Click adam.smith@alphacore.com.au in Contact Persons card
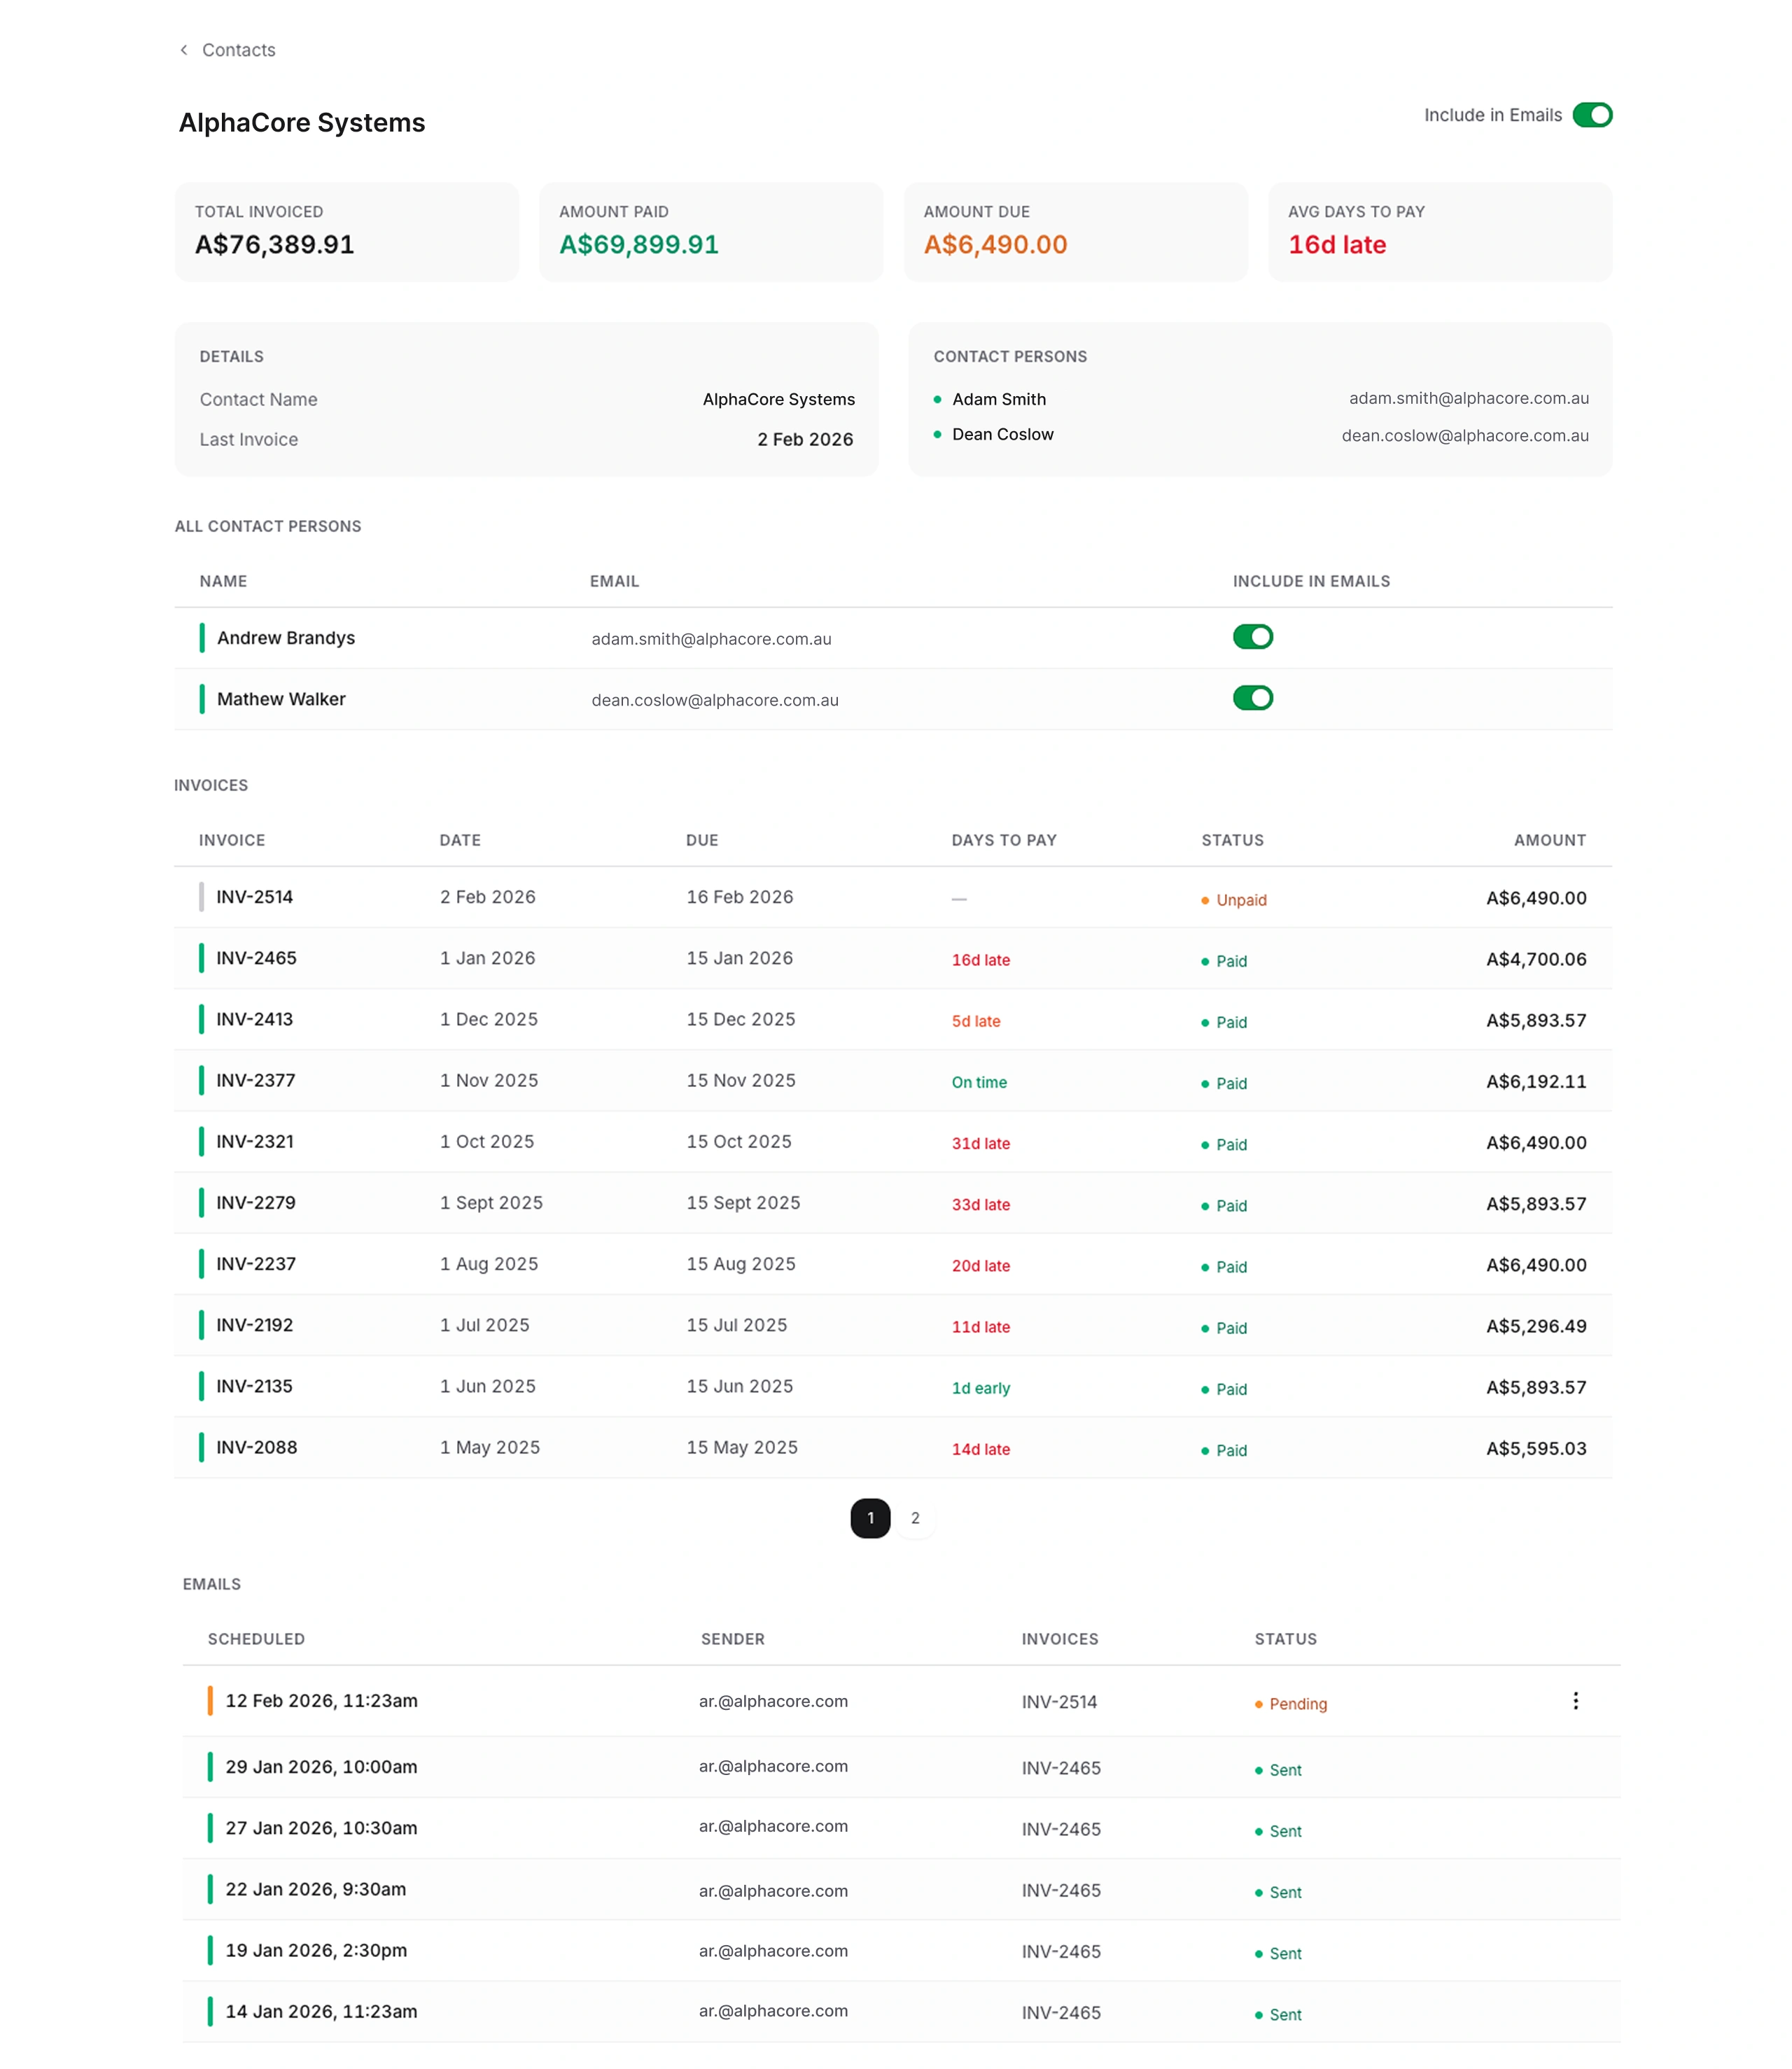 click(x=1468, y=398)
